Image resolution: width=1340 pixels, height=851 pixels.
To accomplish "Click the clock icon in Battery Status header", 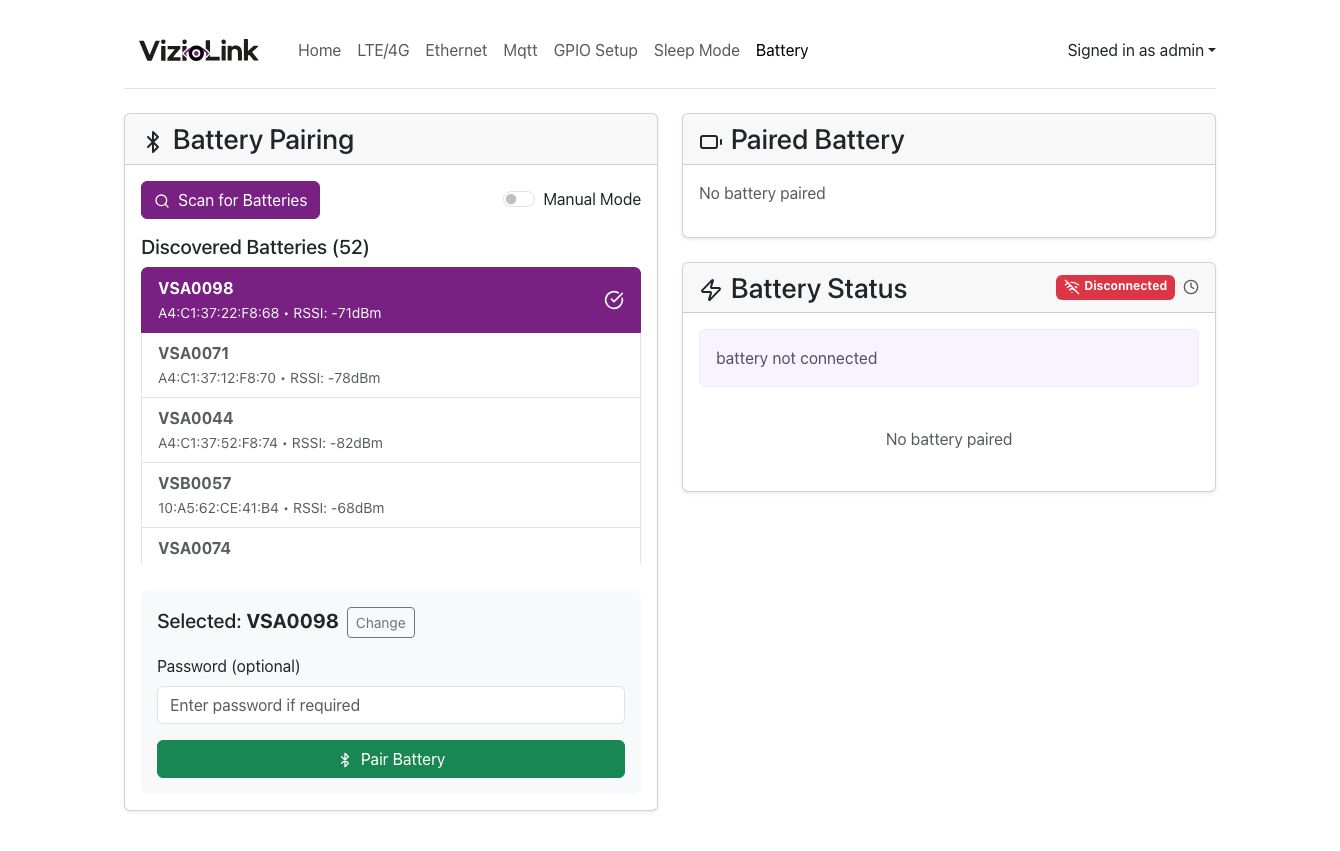I will point(1191,287).
